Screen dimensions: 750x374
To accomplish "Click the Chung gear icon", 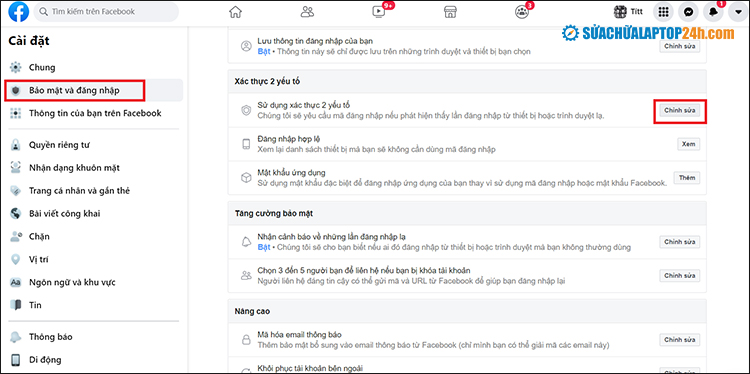I will pyautogui.click(x=16, y=67).
